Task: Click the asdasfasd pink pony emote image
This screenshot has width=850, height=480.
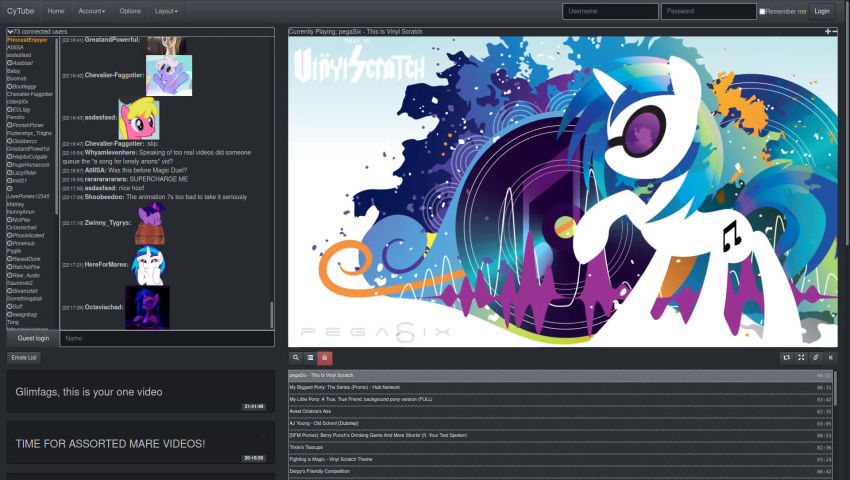Action: coord(139,119)
